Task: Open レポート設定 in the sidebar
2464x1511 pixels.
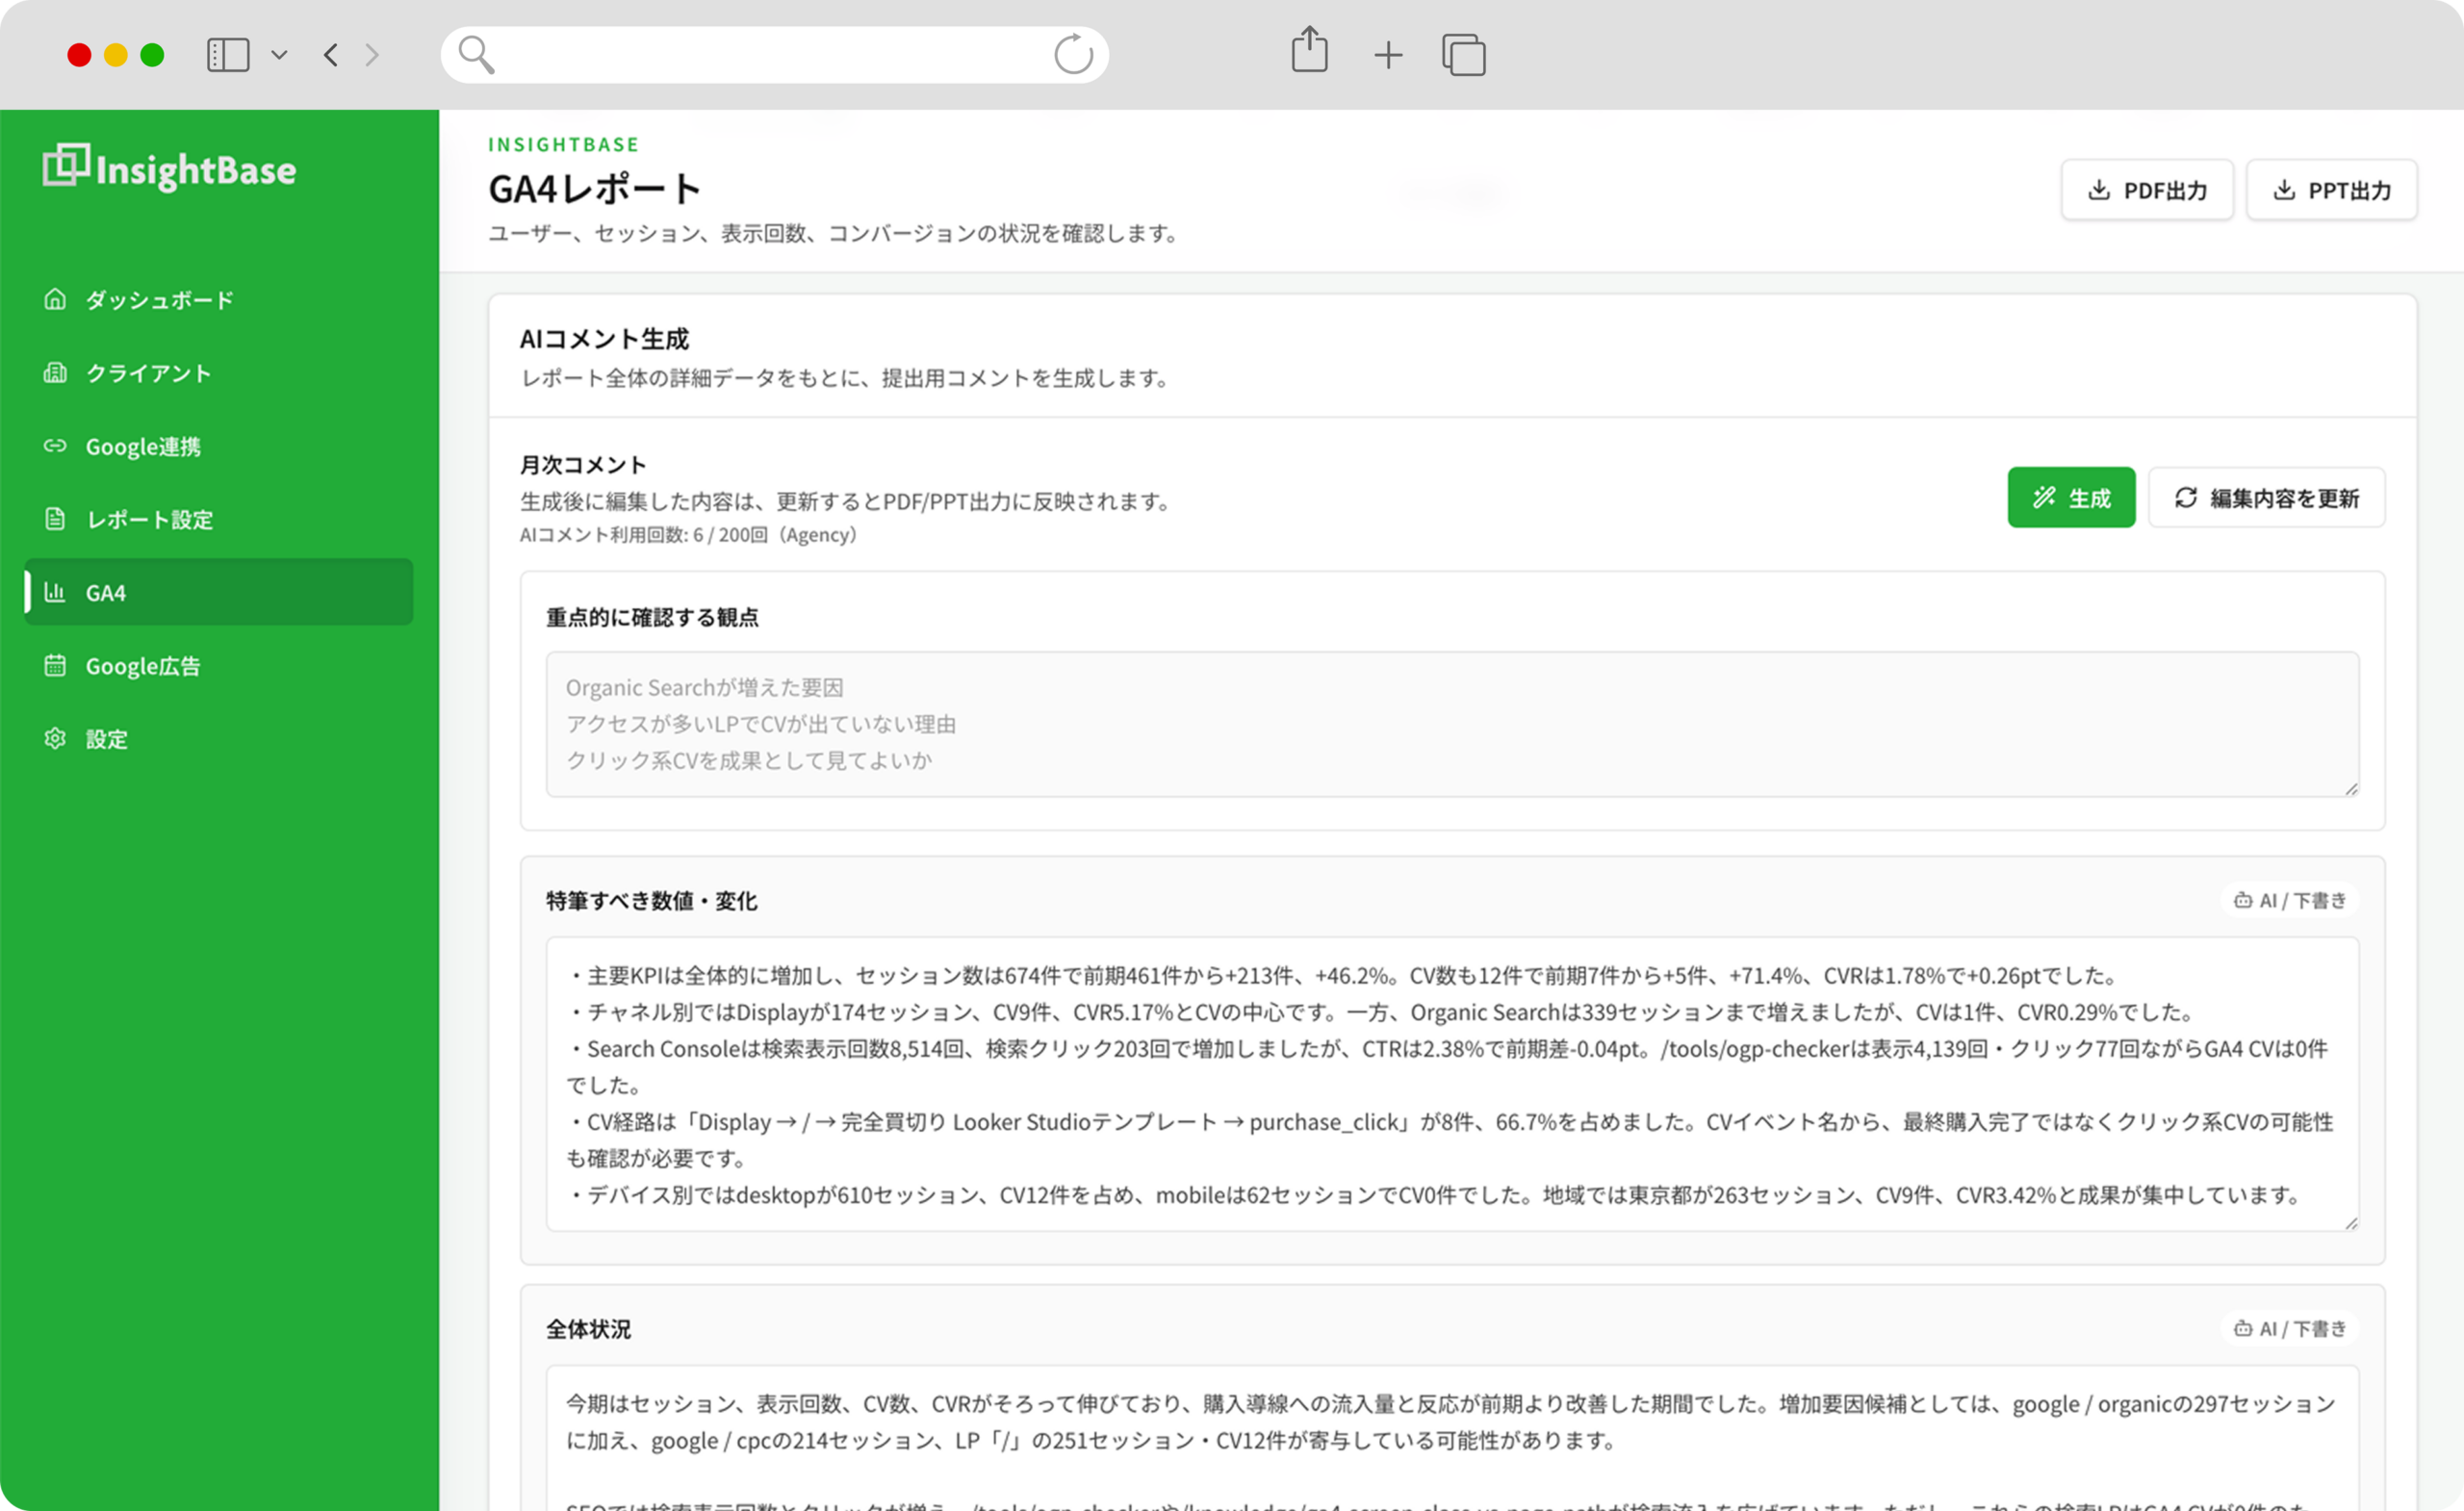Action: coord(219,519)
